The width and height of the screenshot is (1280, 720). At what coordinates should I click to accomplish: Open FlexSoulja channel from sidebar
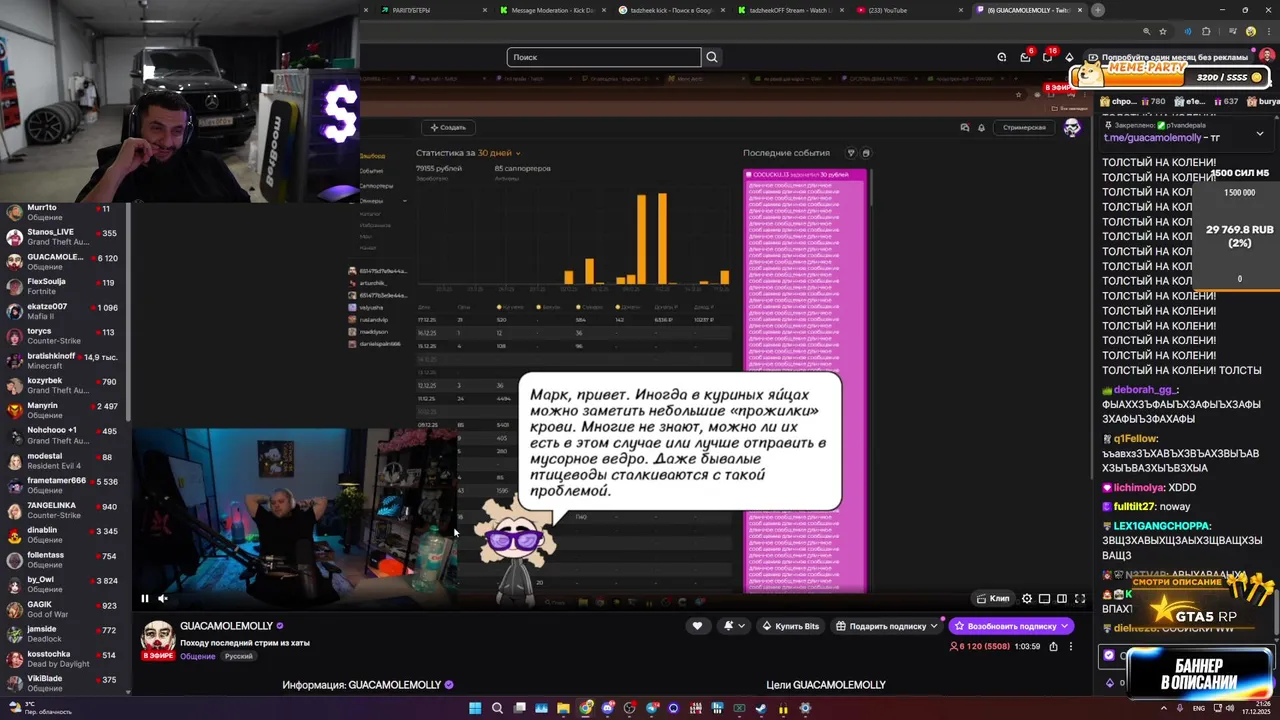tap(65, 287)
